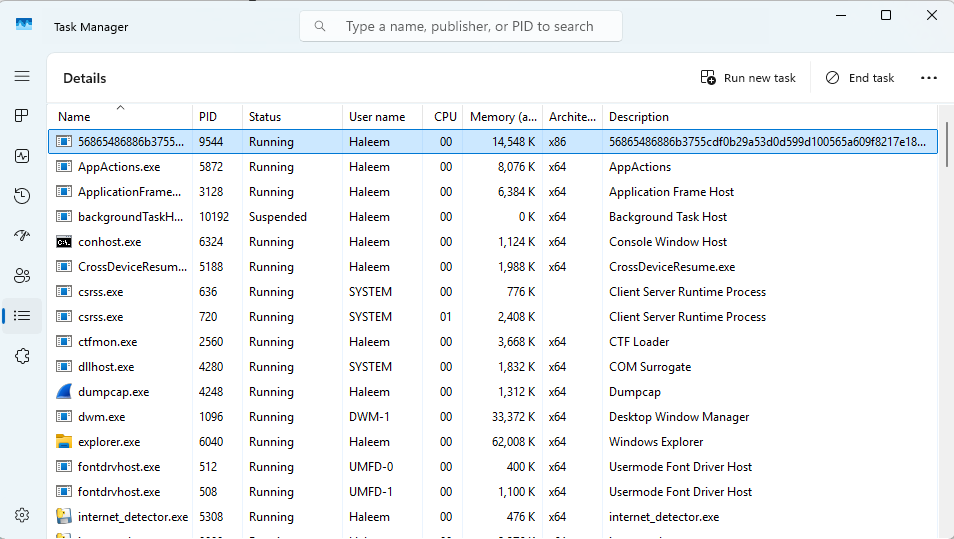Click the Application Frame Host description
Image resolution: width=954 pixels, height=539 pixels.
671,192
